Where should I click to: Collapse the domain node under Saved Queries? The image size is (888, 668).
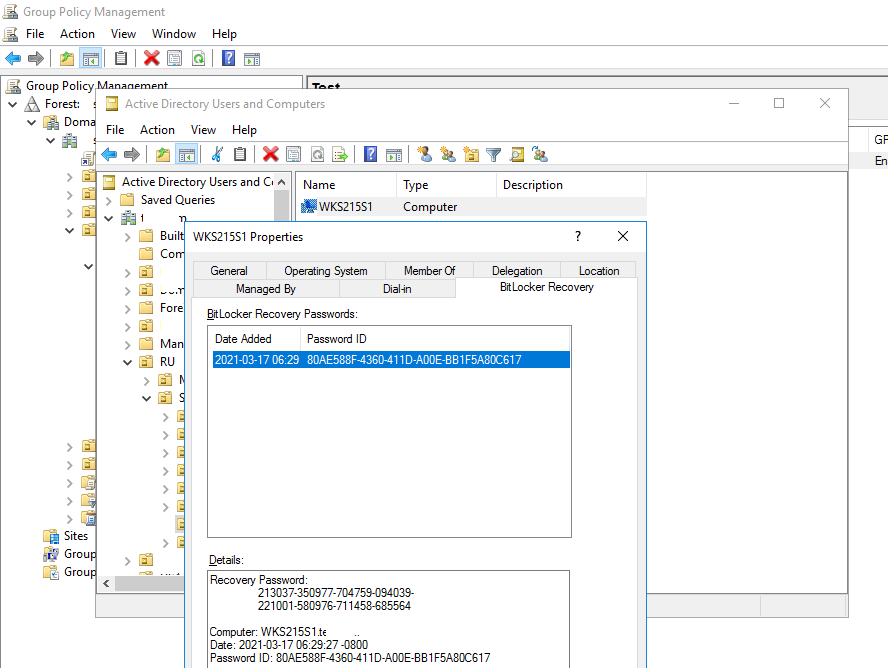coord(109,219)
